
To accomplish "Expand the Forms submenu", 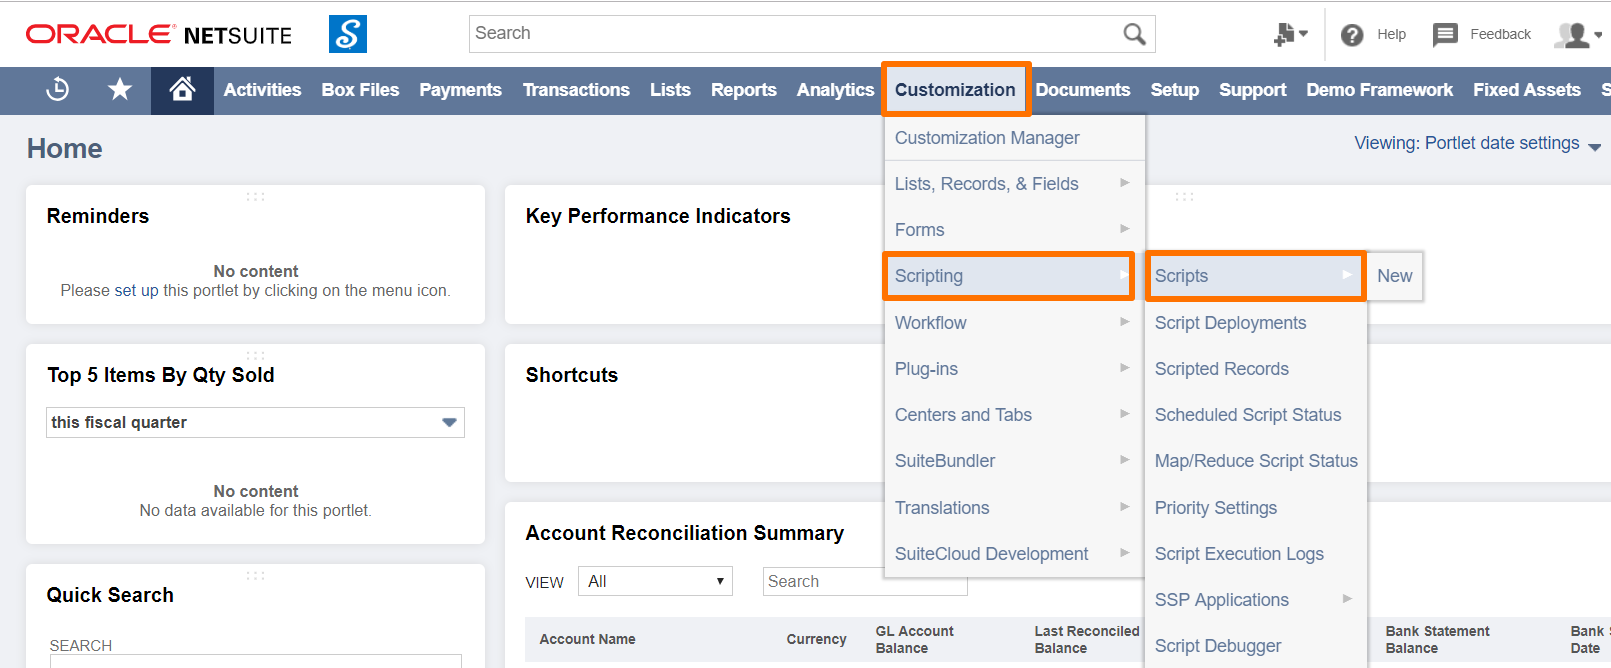I will pos(1014,230).
